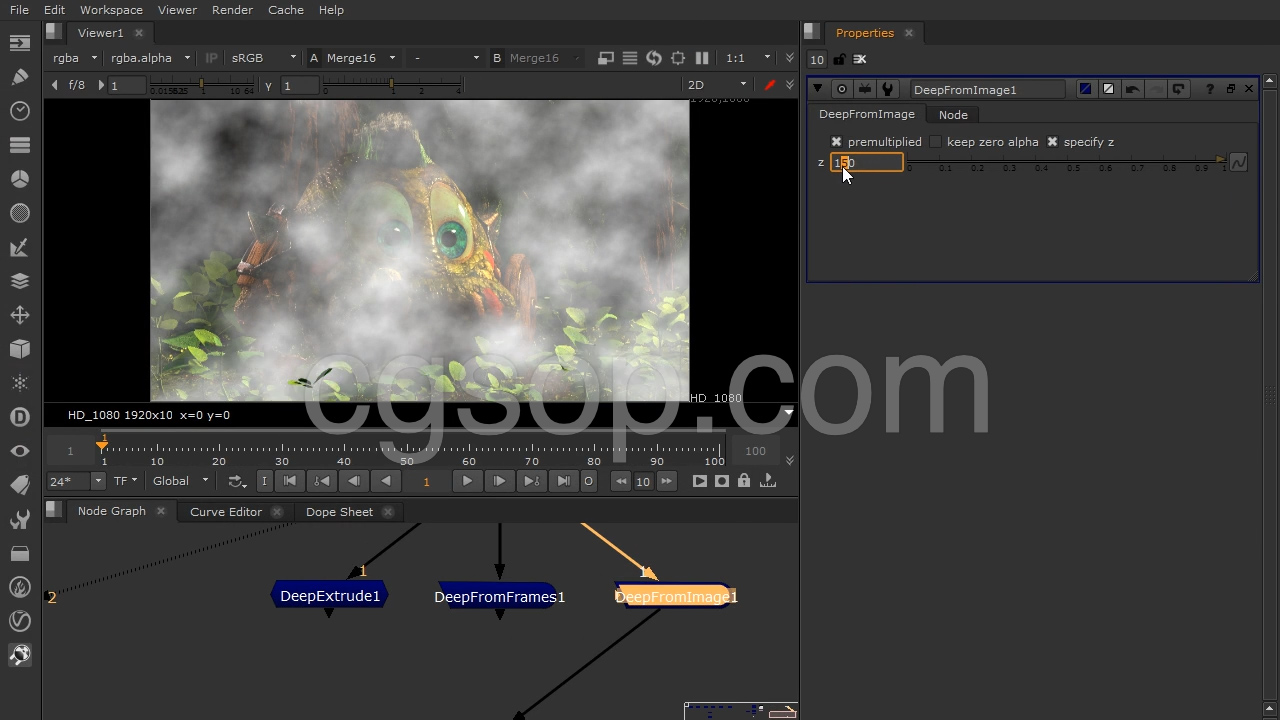Open the MetaData nodes tag icon
This screenshot has width=1280, height=720.
click(x=20, y=485)
